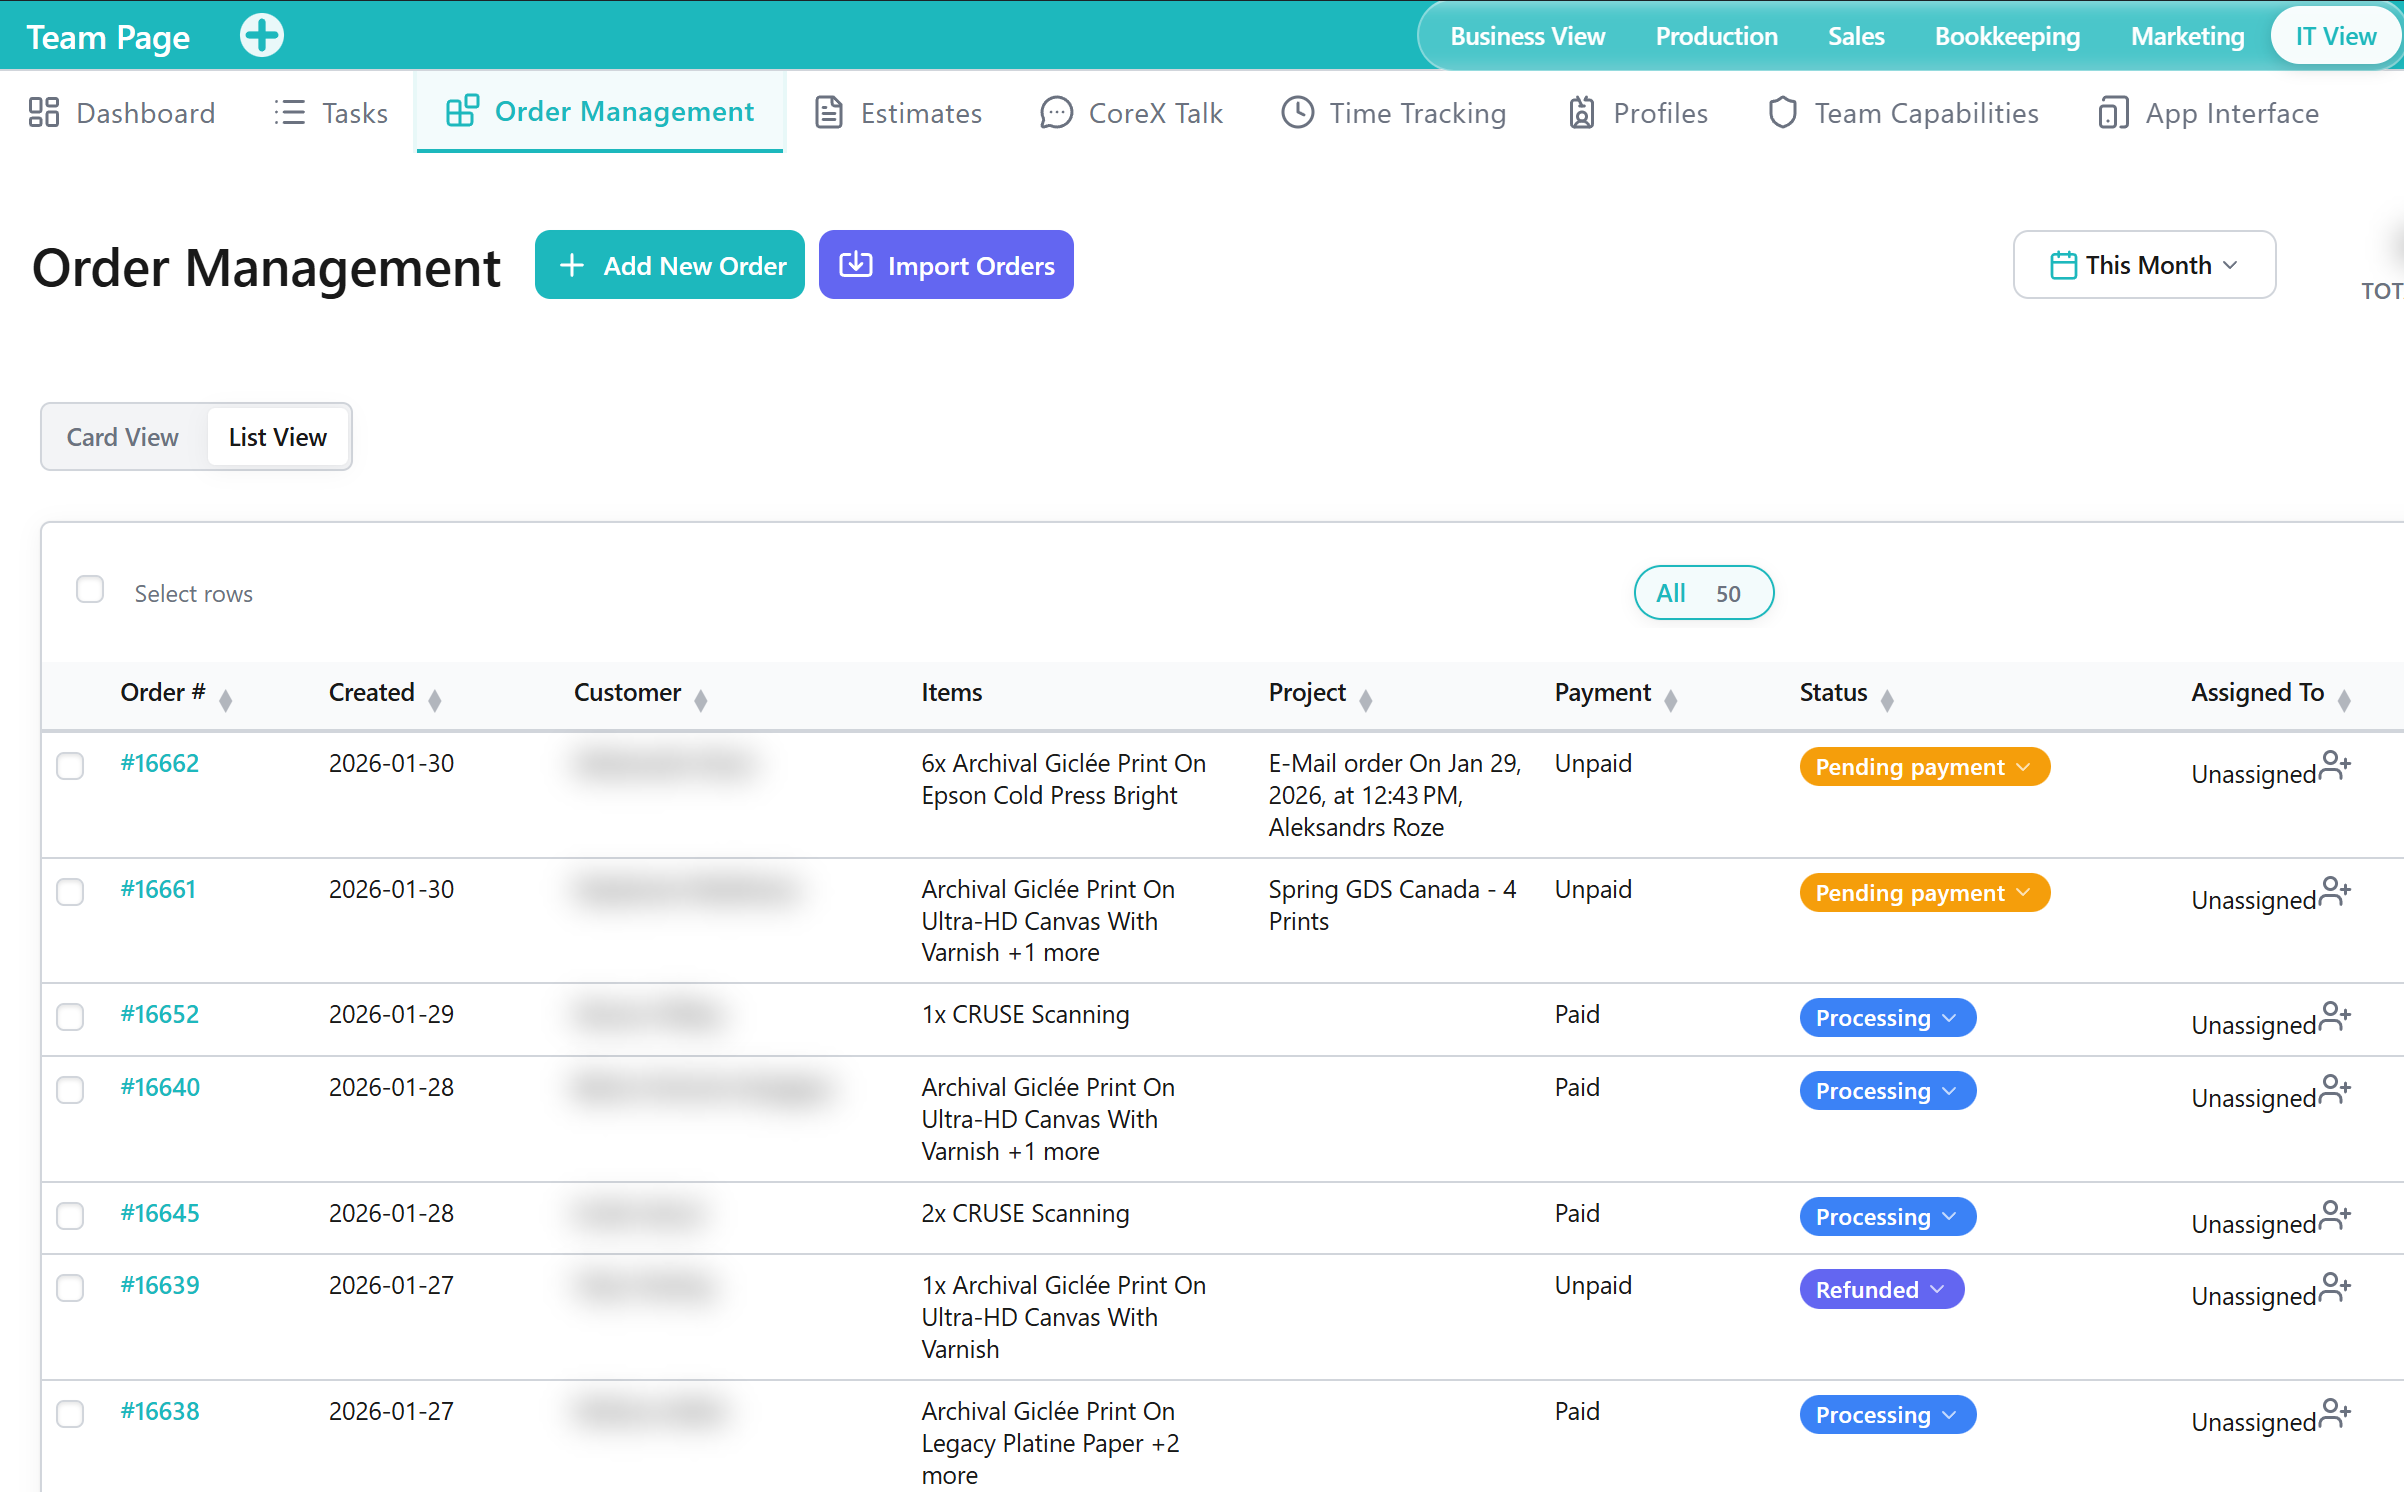Sort by Assigned To column arrows
This screenshot has height=1492, width=2404.
point(2344,700)
